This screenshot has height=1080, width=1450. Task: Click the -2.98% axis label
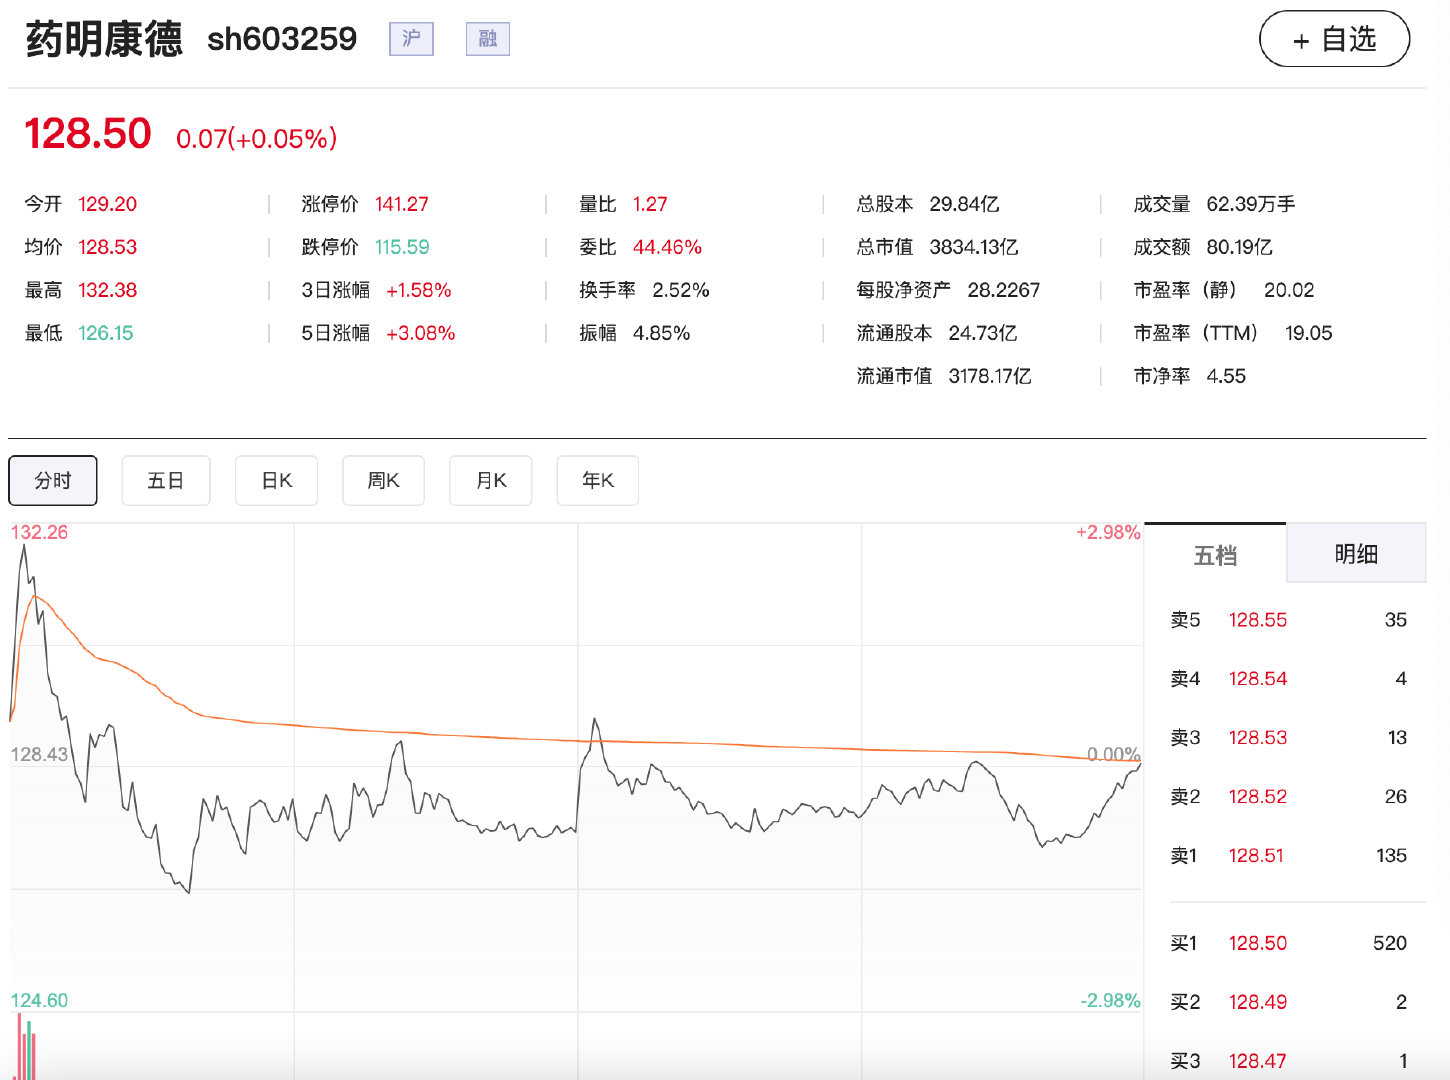[x=1110, y=1000]
